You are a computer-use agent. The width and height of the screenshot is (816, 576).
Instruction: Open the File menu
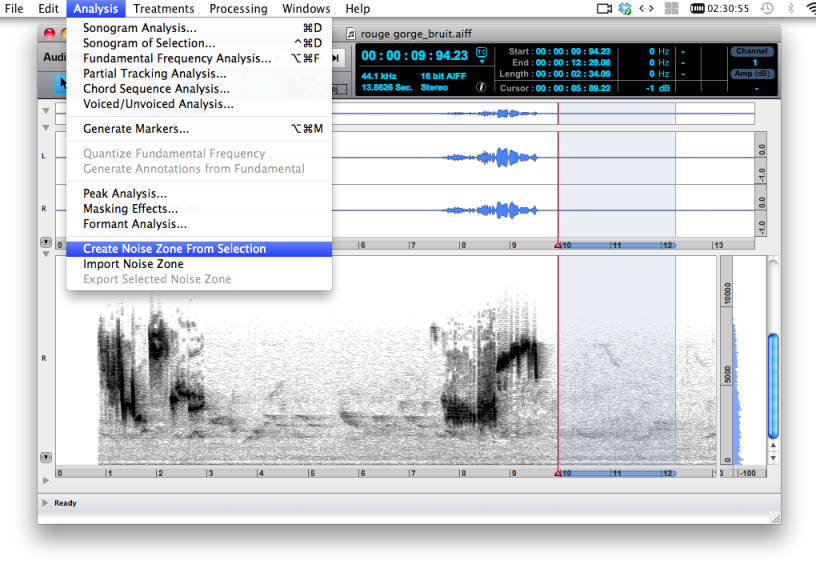pyautogui.click(x=14, y=8)
